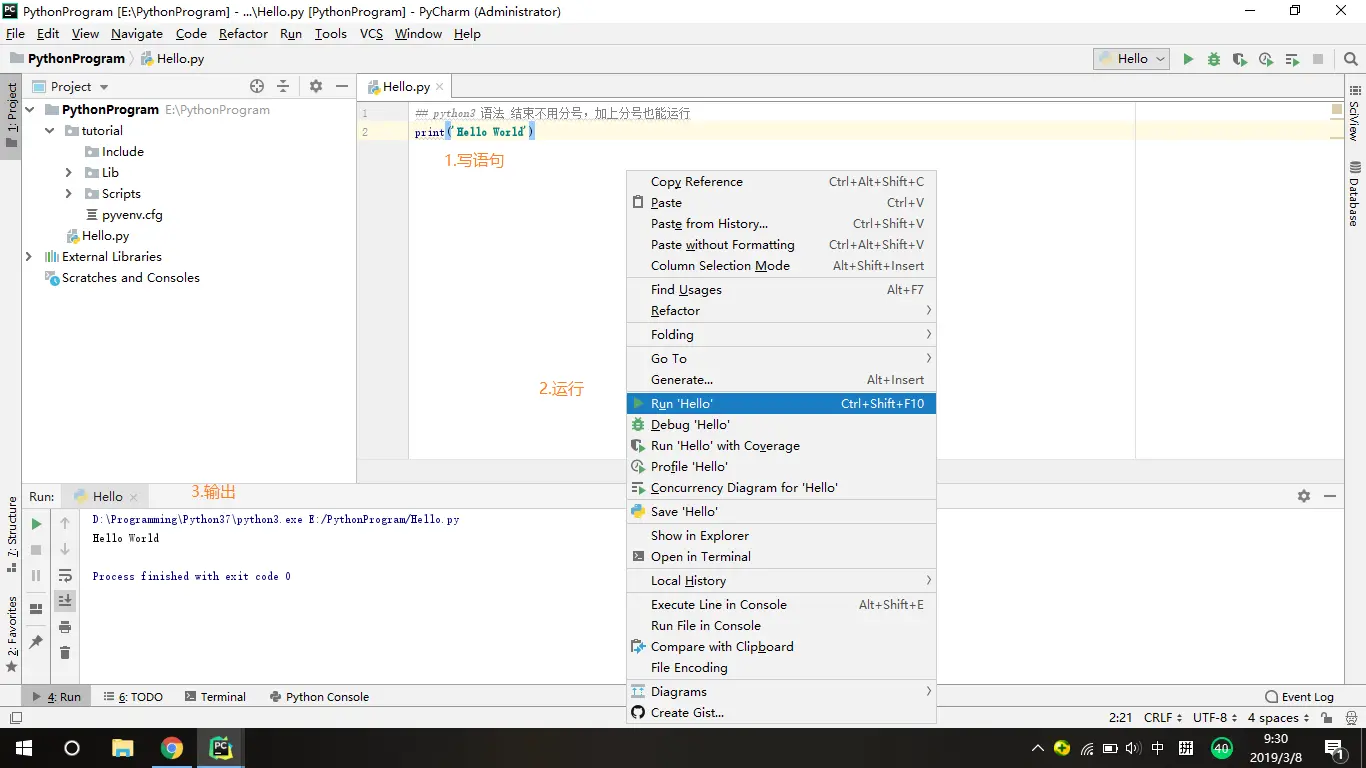The height and width of the screenshot is (768, 1366).
Task: Close the Hello run tab
Action: click(134, 497)
